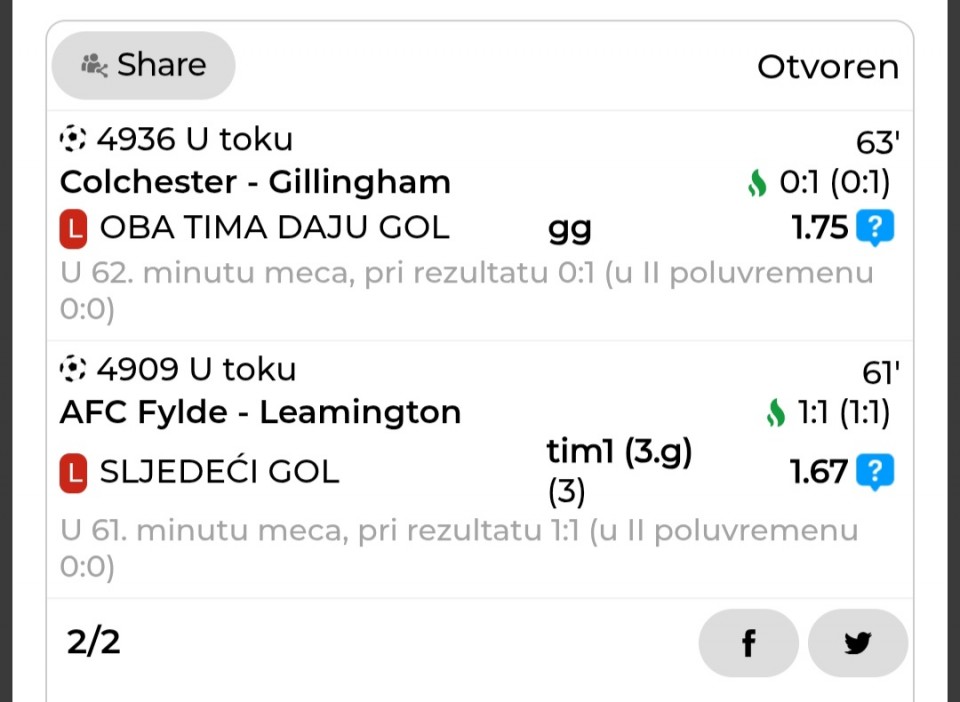The width and height of the screenshot is (960, 702).
Task: Open Colchester - Gillingham match
Action: point(255,183)
